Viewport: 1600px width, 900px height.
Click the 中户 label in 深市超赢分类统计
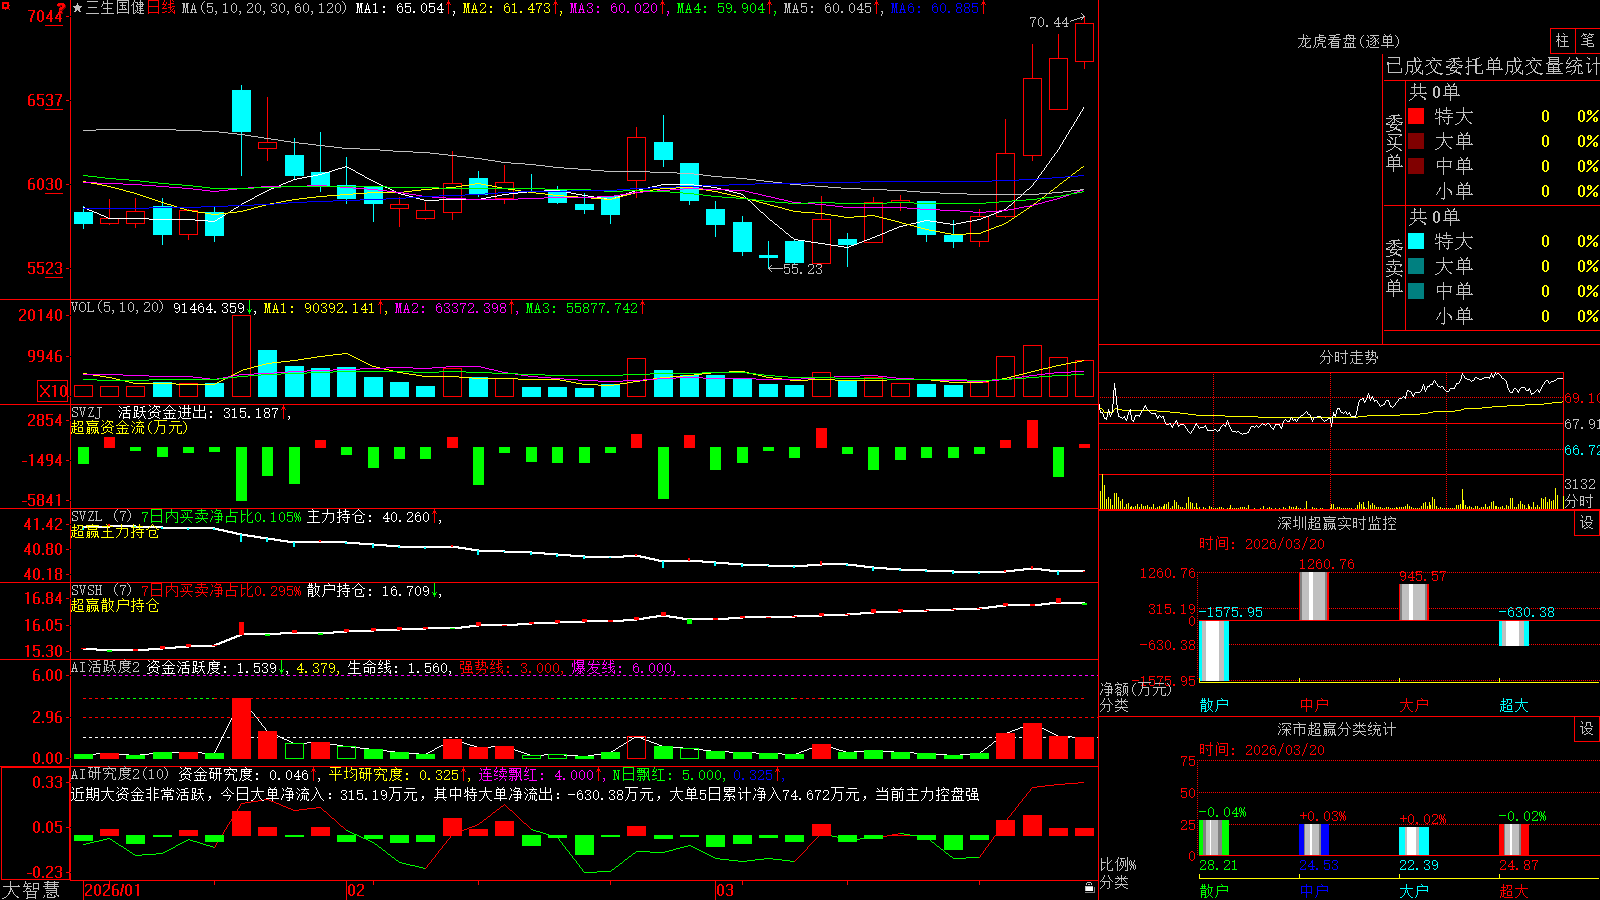(x=1314, y=890)
